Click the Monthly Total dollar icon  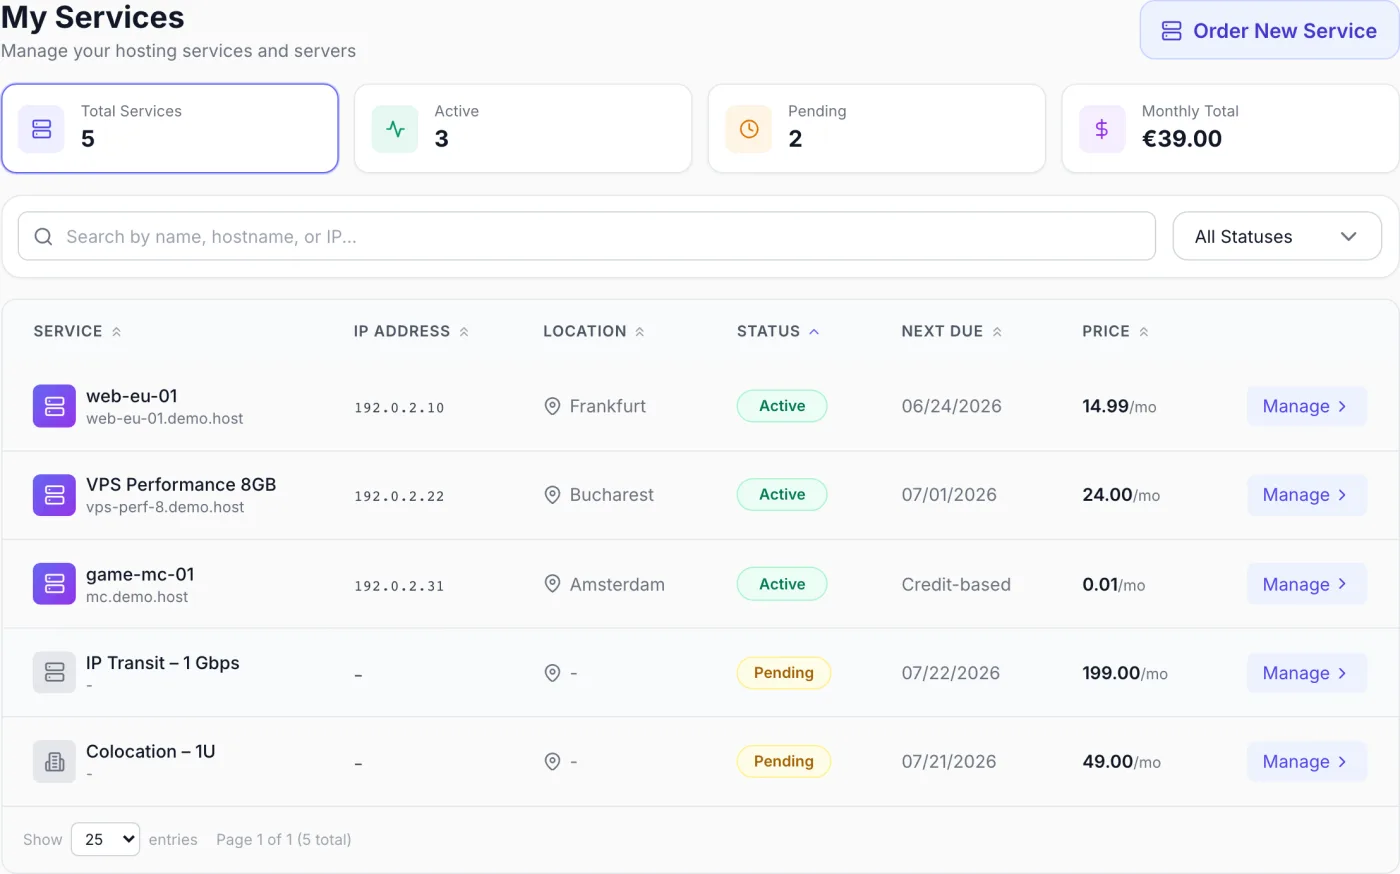click(1102, 129)
